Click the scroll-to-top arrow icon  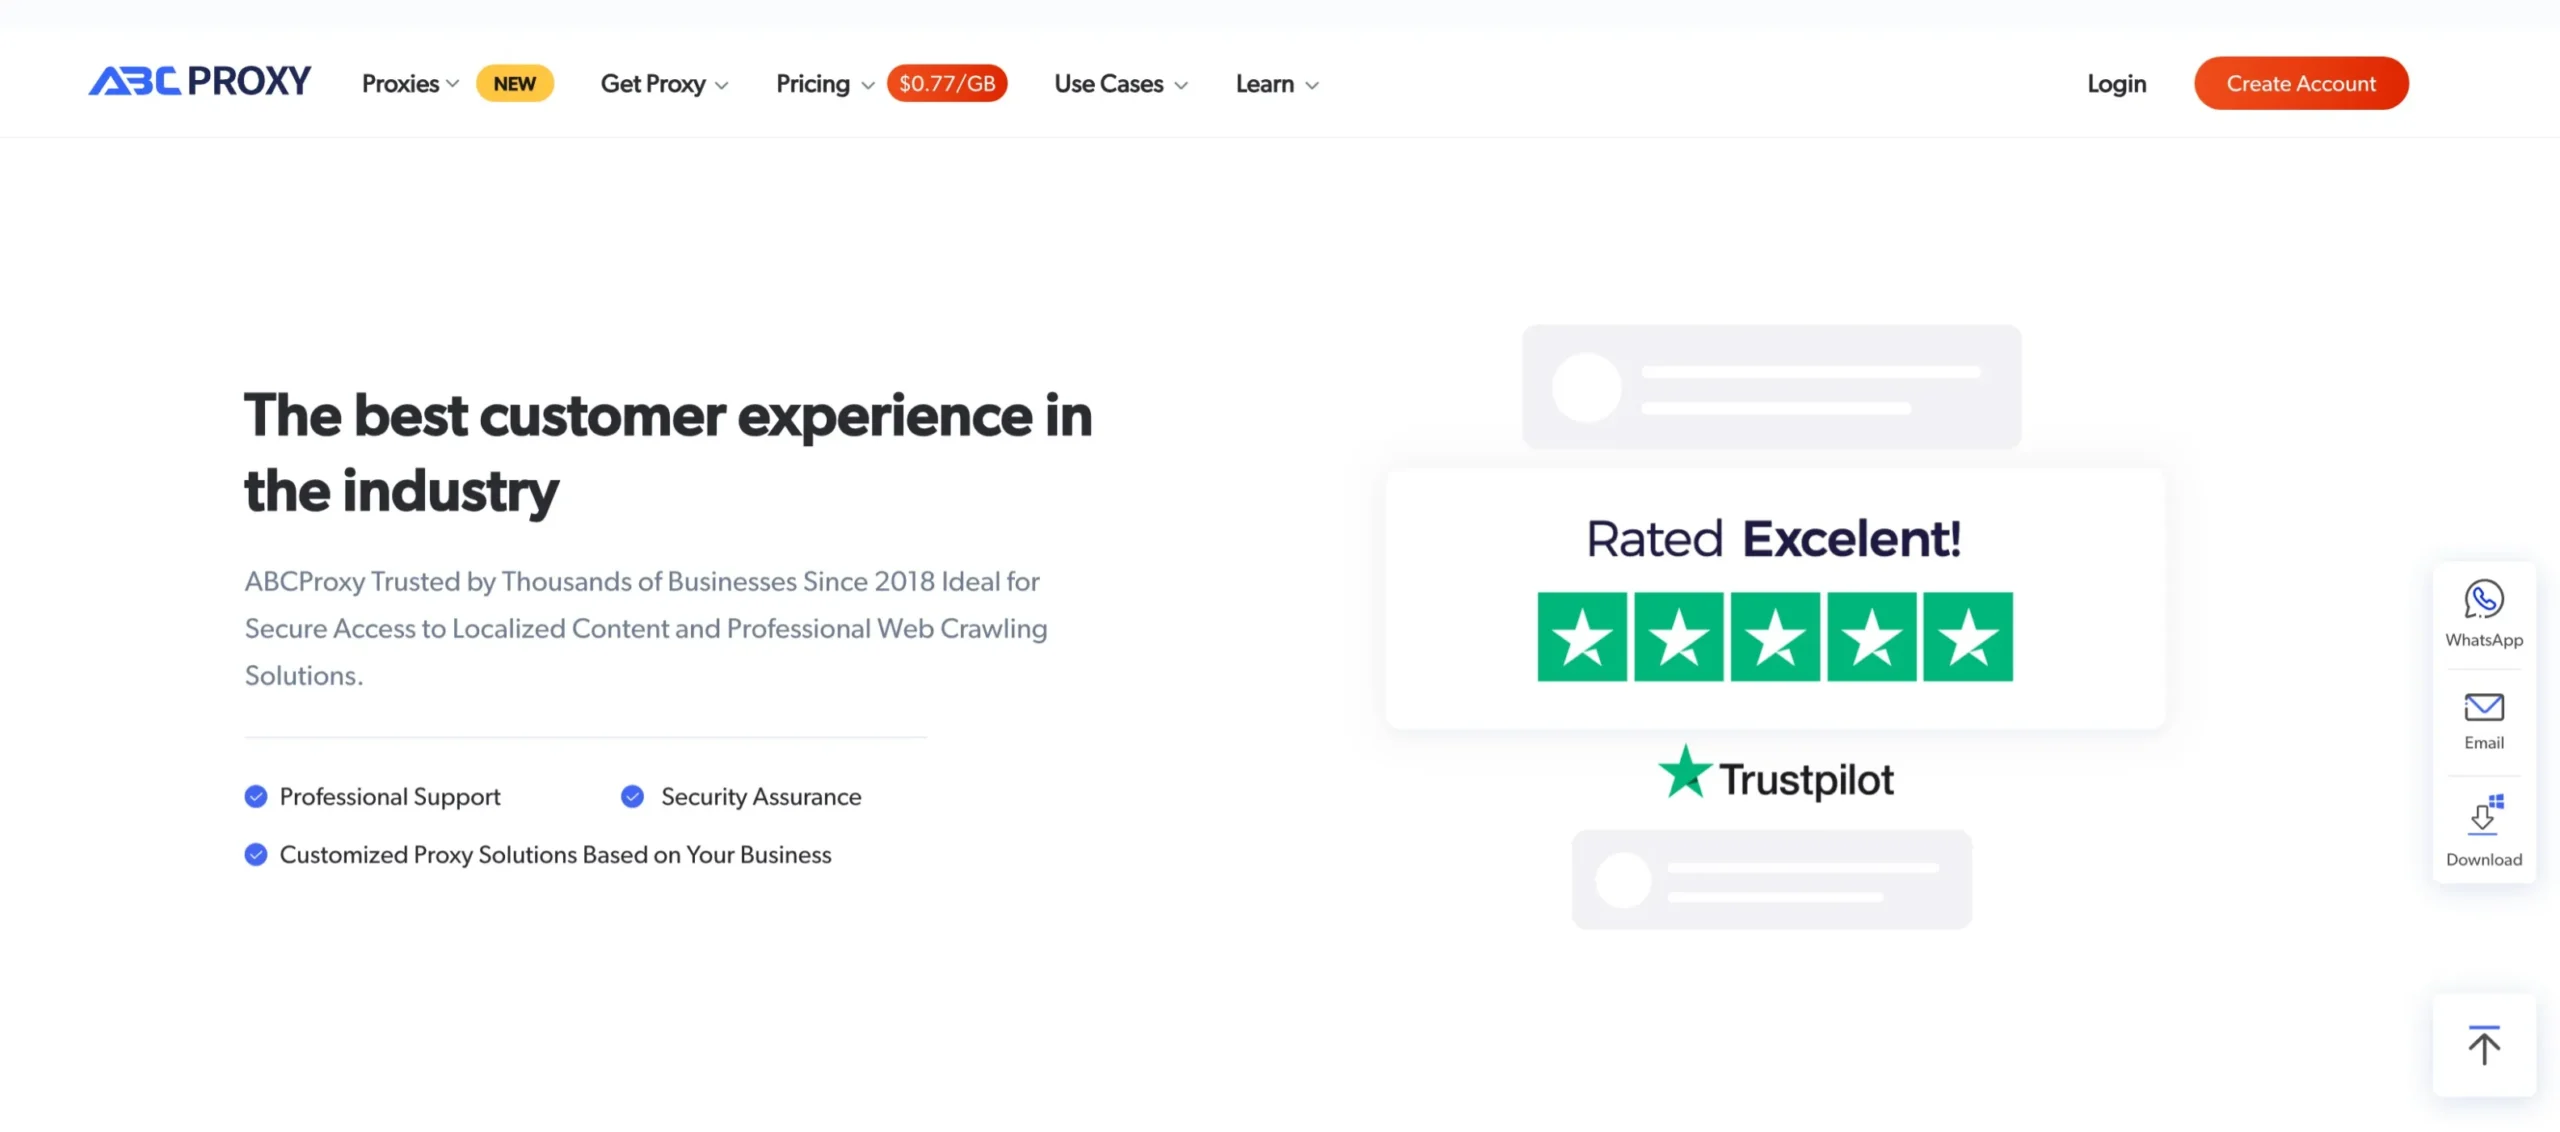pyautogui.click(x=2490, y=1047)
